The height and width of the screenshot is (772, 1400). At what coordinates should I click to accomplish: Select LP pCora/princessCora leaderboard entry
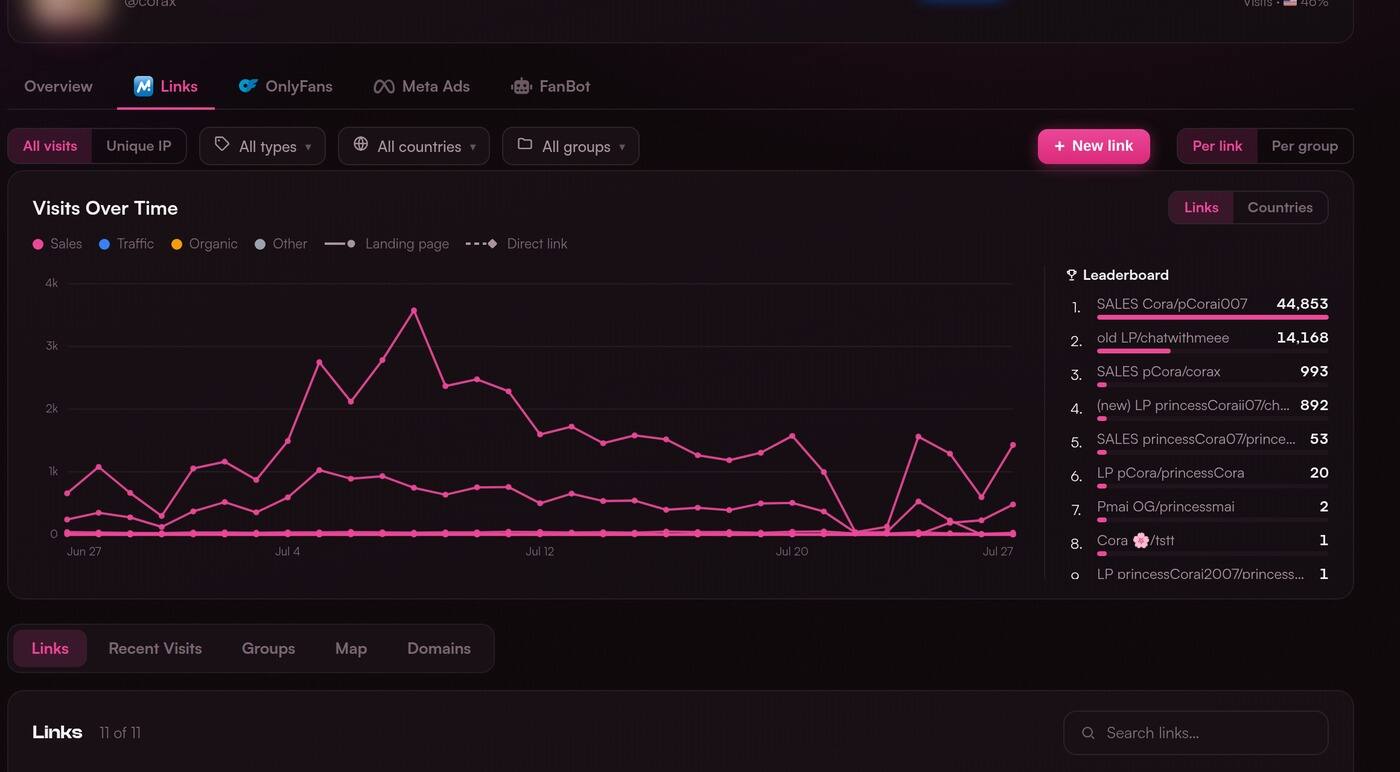click(x=1200, y=475)
